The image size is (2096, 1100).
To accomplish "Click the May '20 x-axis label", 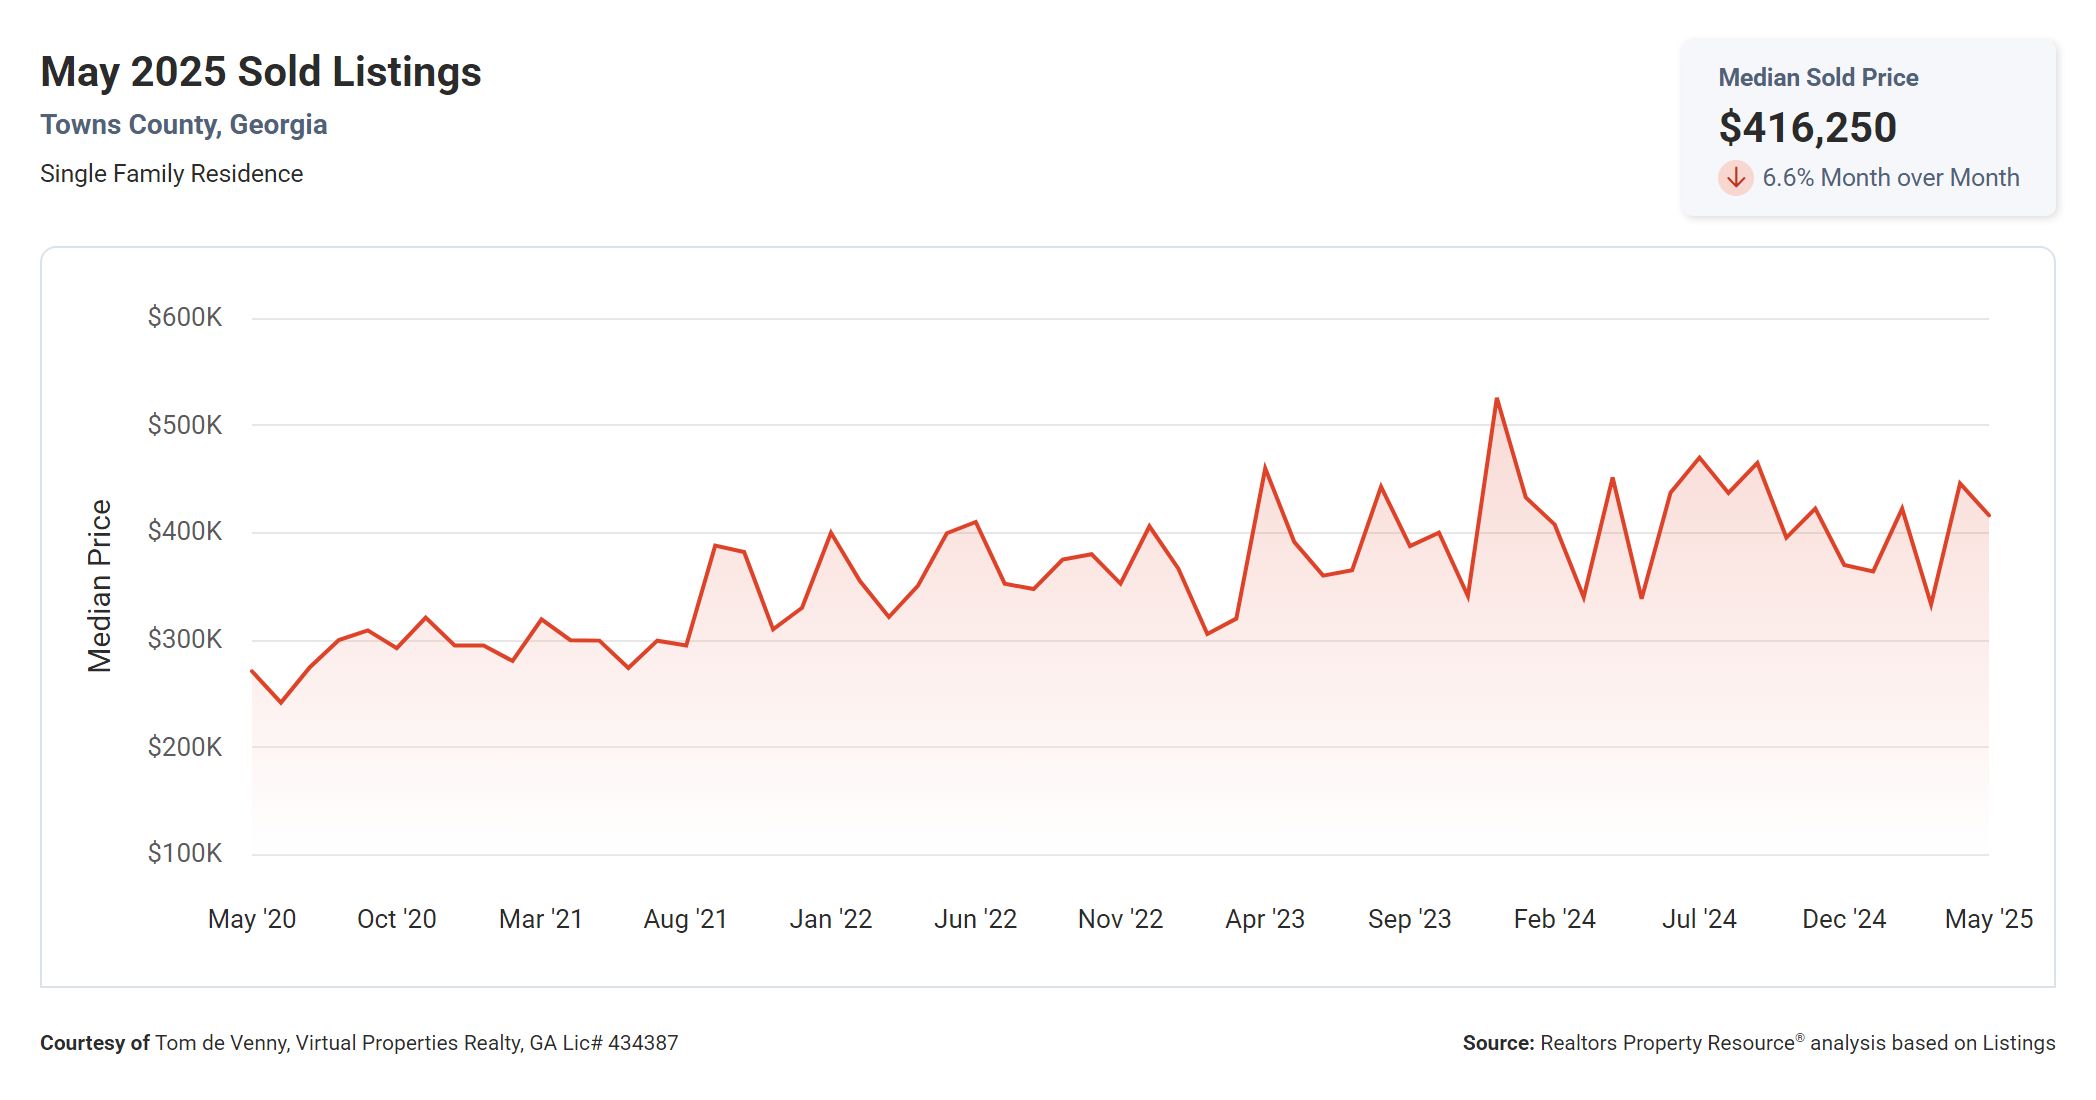I will (x=252, y=919).
